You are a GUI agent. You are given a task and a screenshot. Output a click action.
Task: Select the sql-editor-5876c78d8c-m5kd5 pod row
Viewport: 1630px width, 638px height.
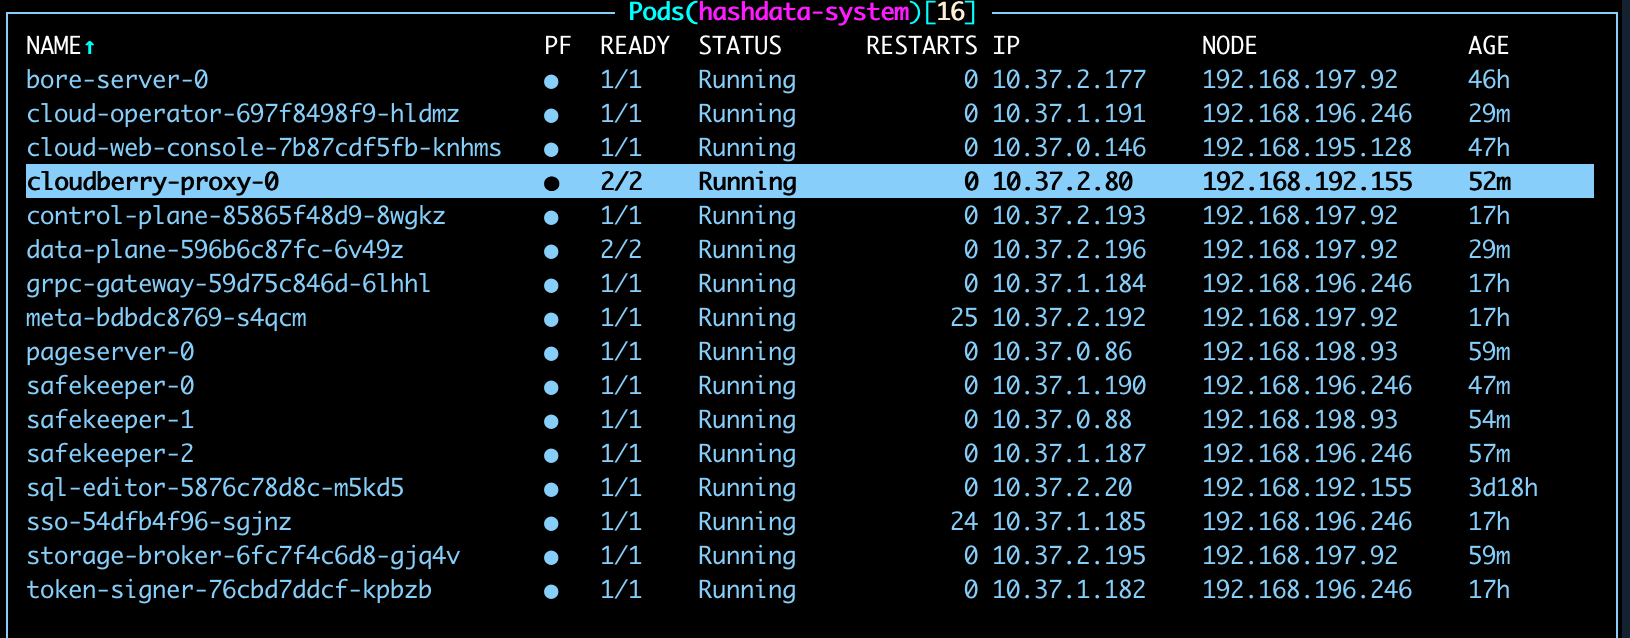[x=215, y=488]
